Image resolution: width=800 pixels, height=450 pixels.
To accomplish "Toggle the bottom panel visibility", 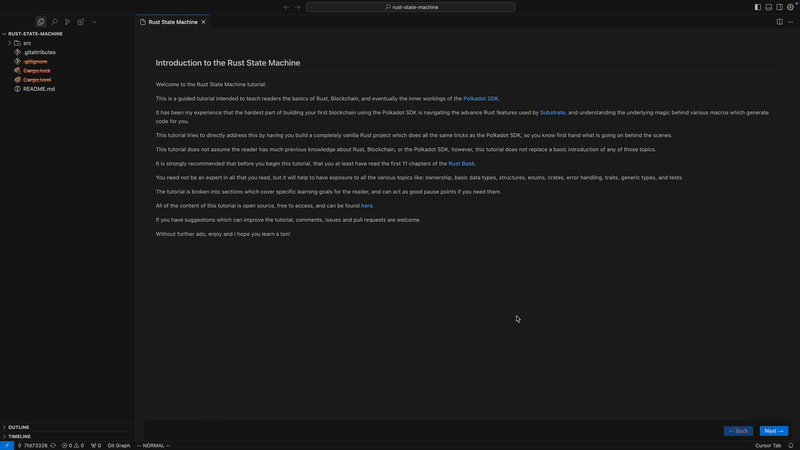I will coord(768,7).
